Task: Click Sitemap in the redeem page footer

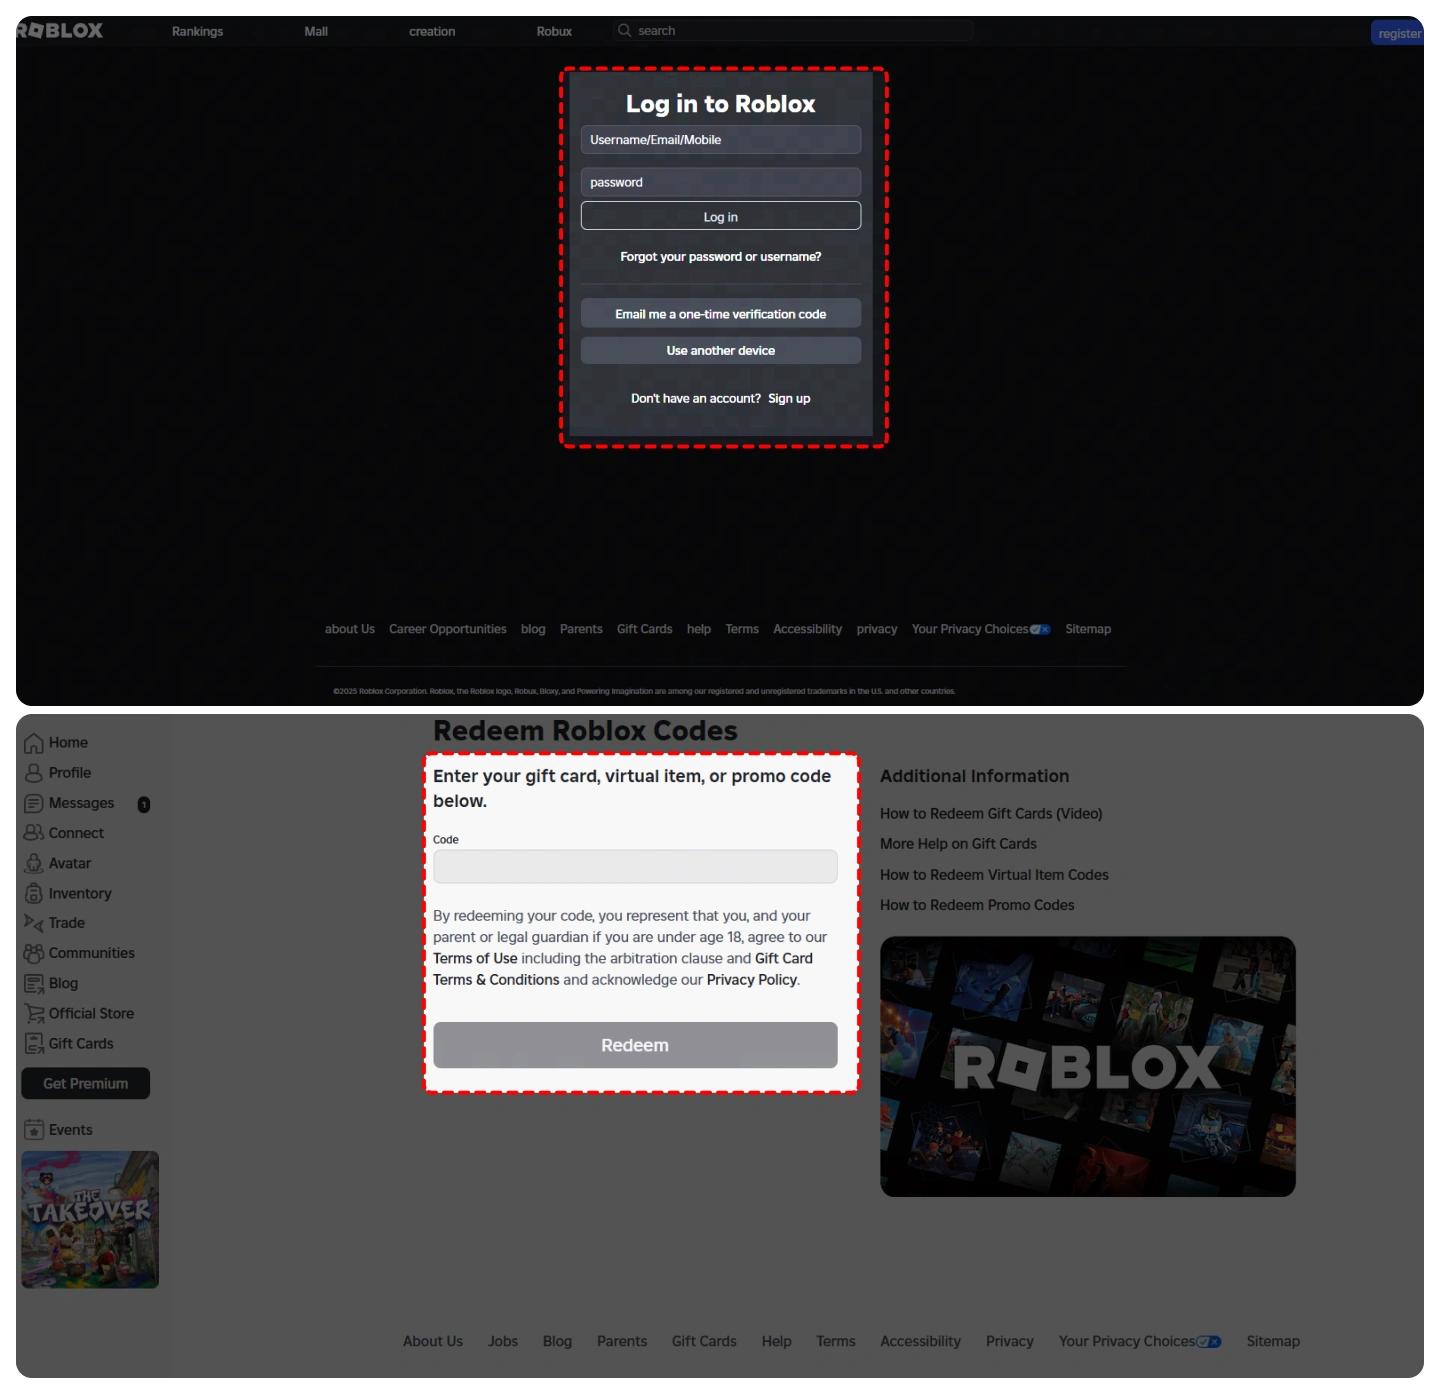Action: point(1273,1342)
